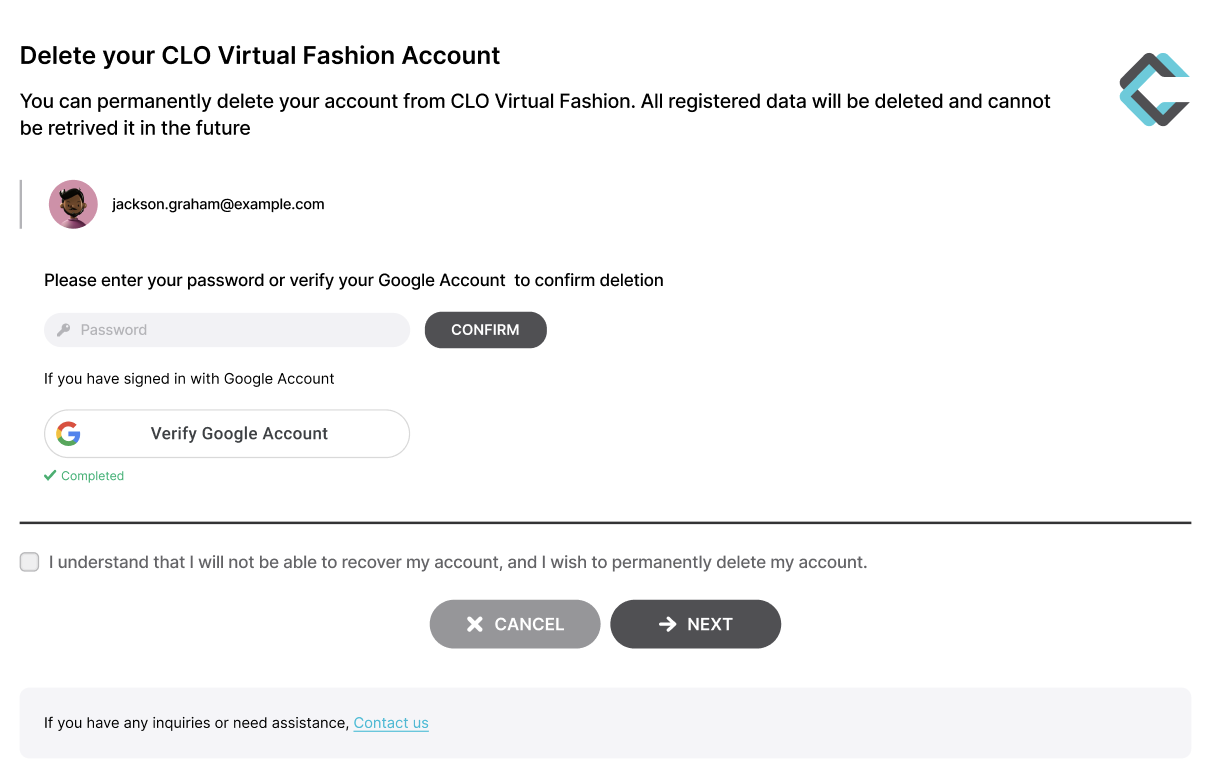Click the 'Please enter your password' instruction text
Image resolution: width=1212 pixels, height=774 pixels.
[354, 281]
